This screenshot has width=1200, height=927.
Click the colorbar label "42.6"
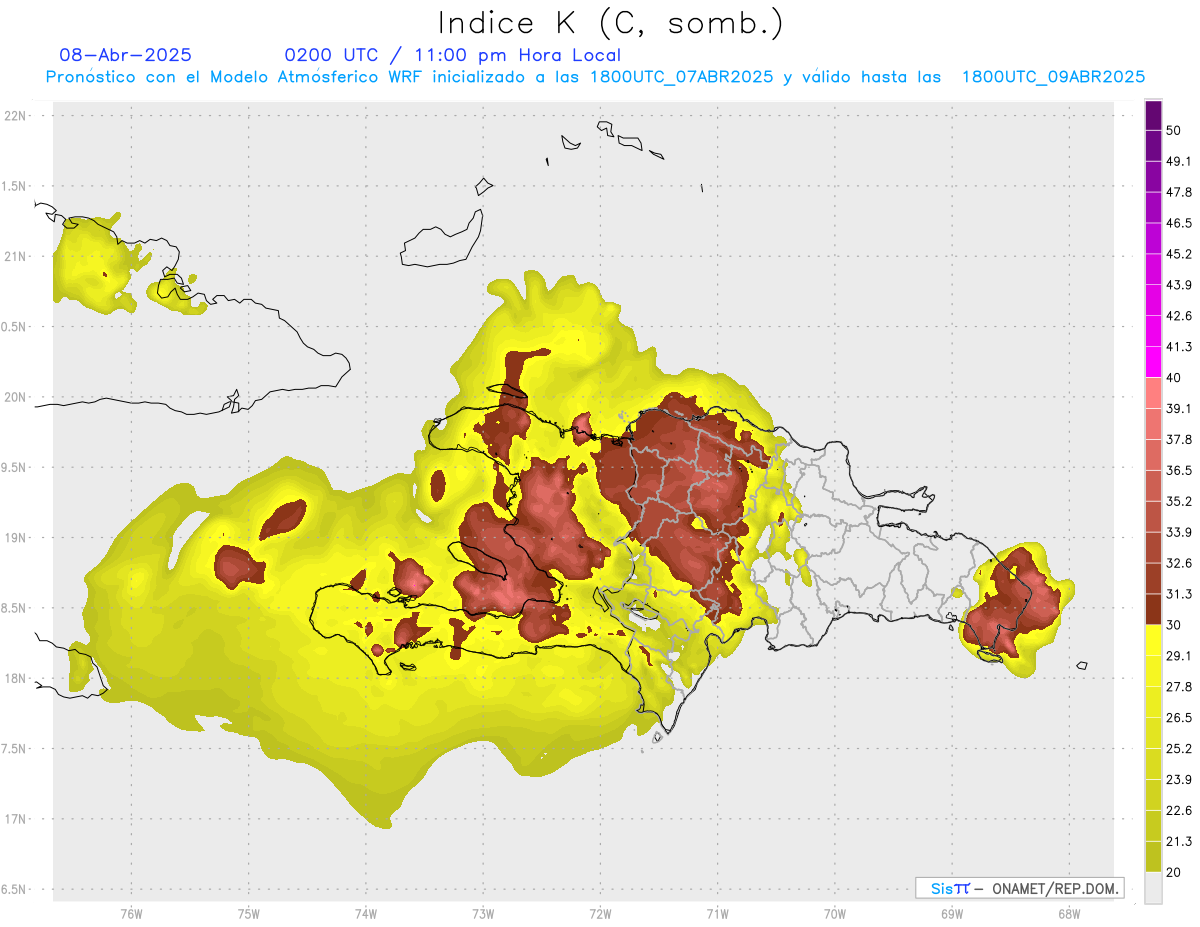1179,316
